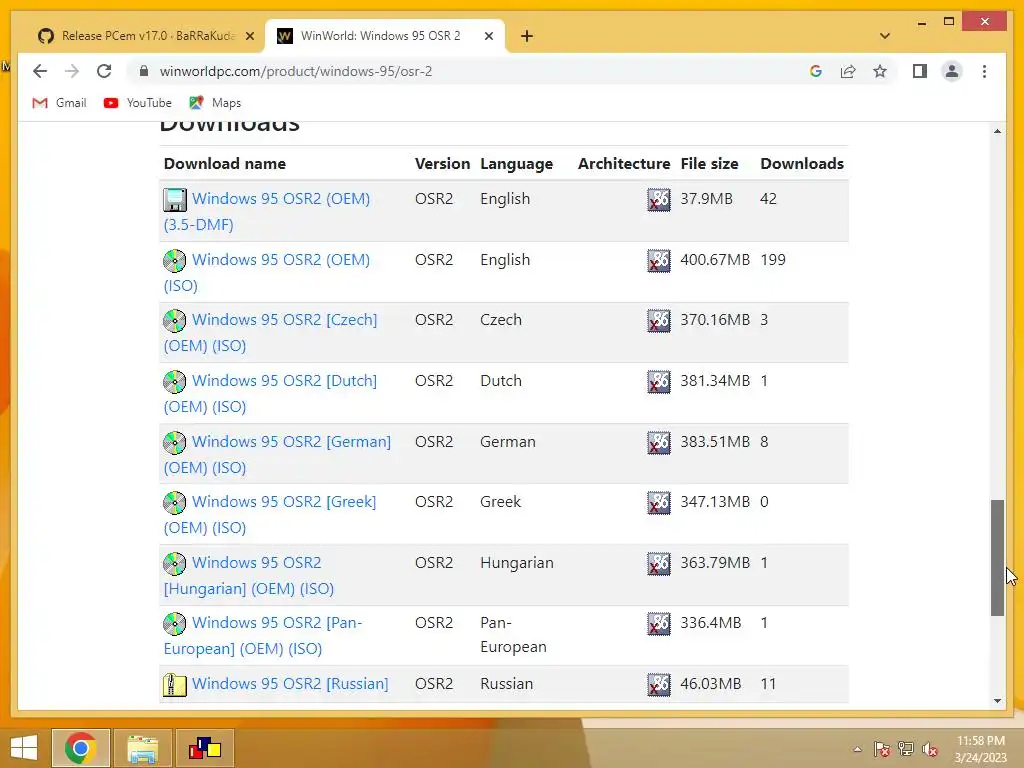Click x86 architecture icon in Hungarian row
The width and height of the screenshot is (1024, 768).
point(658,564)
